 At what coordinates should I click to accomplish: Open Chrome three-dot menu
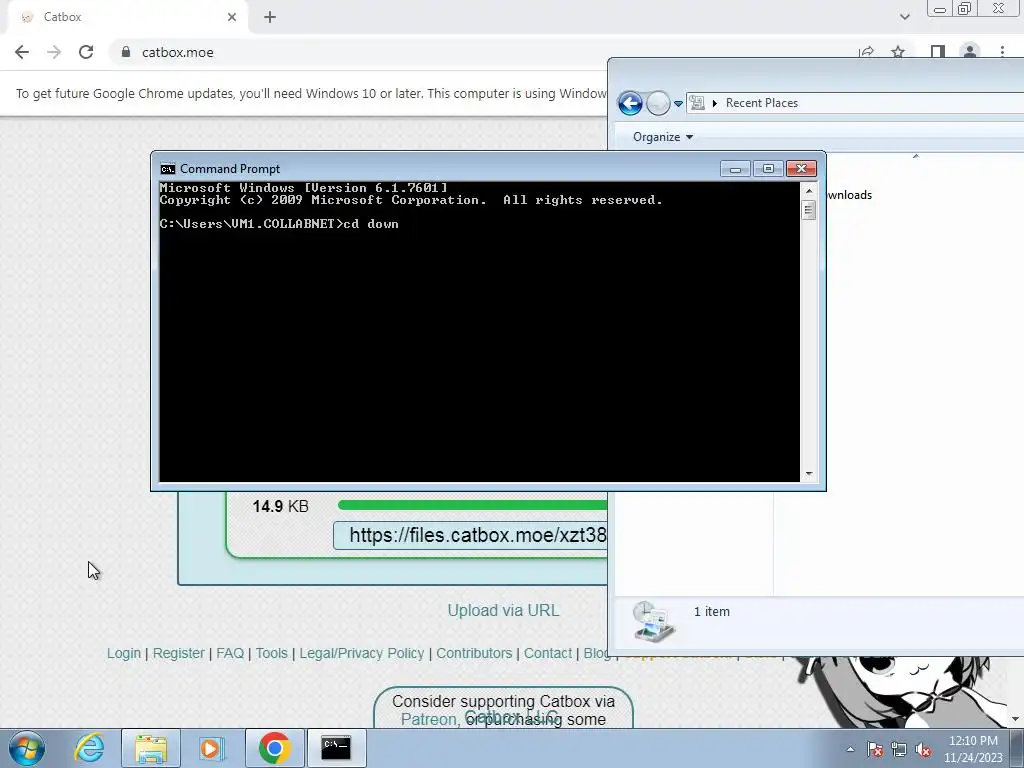[1002, 52]
